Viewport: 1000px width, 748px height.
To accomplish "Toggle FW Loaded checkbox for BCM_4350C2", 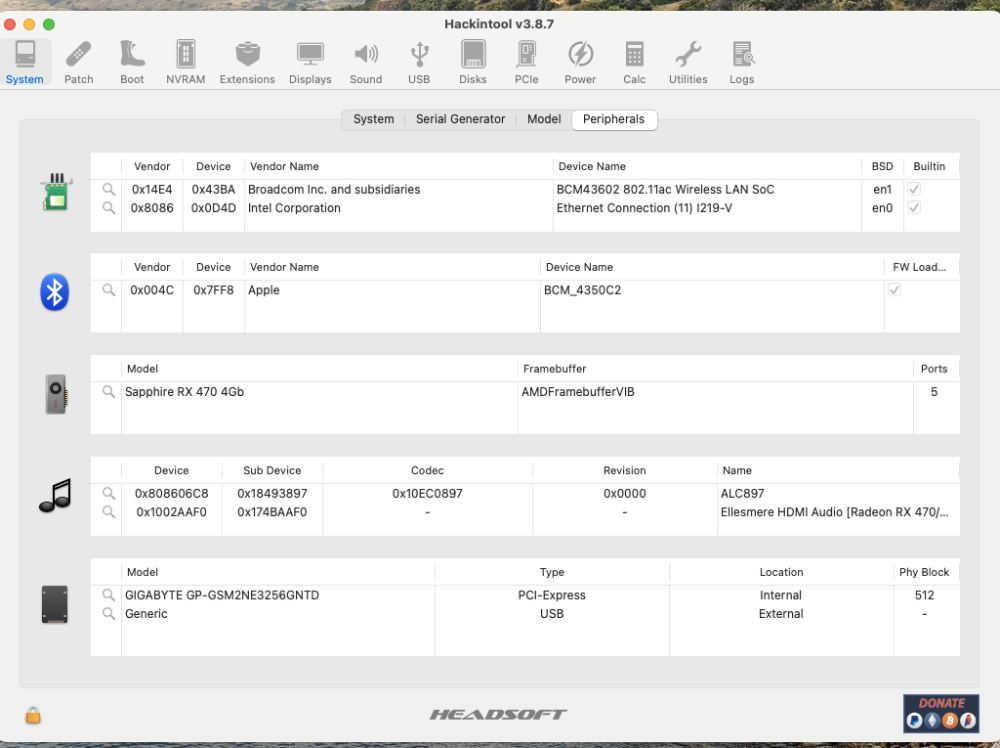I will [895, 290].
